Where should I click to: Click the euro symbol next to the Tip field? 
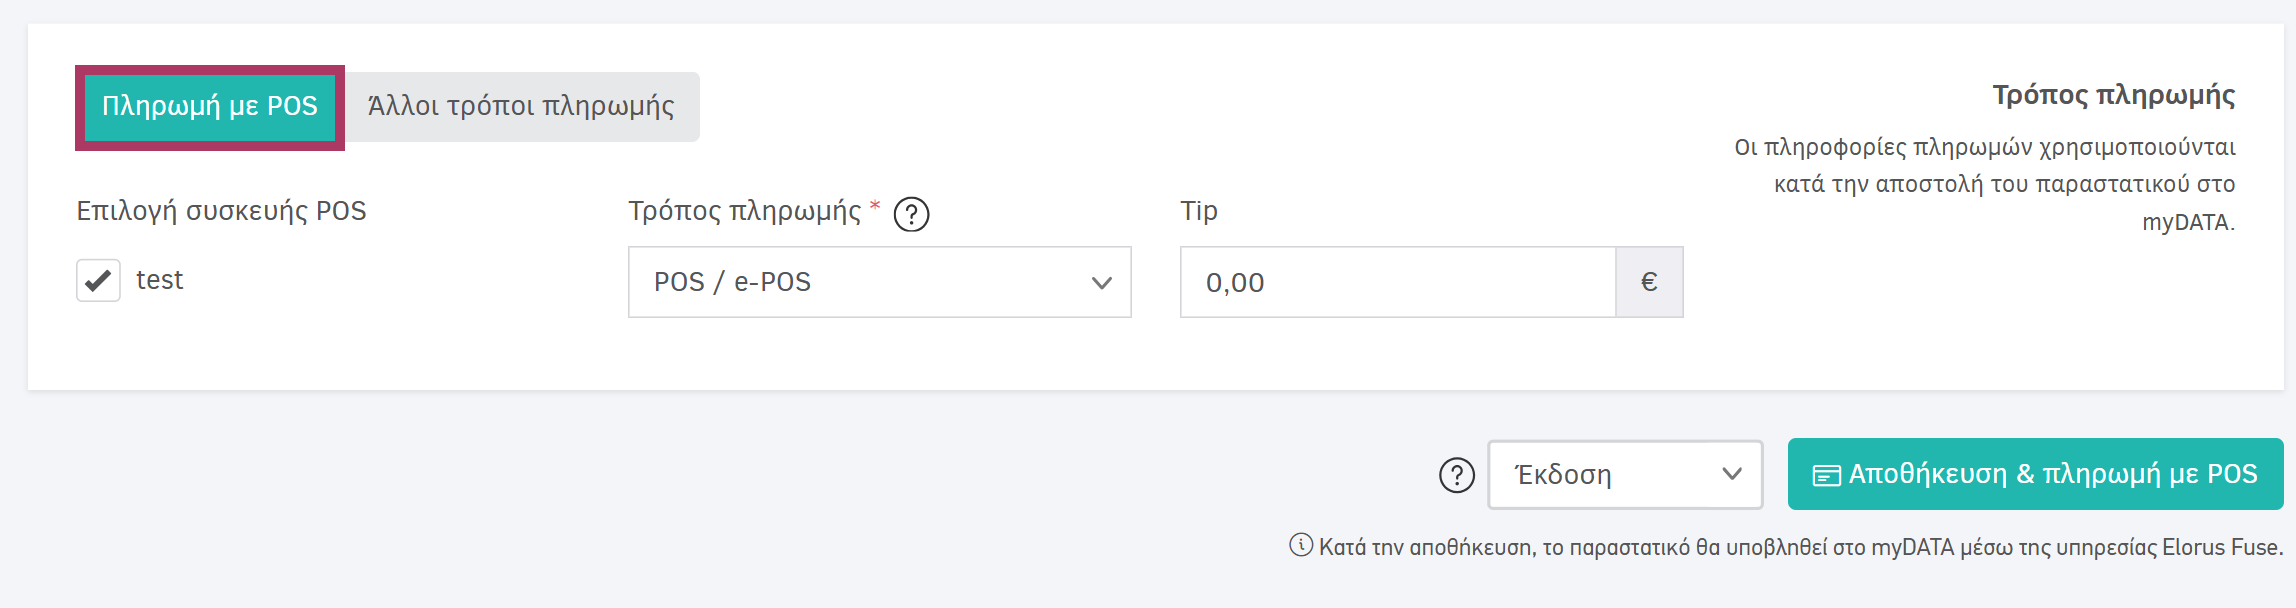pyautogui.click(x=1648, y=281)
